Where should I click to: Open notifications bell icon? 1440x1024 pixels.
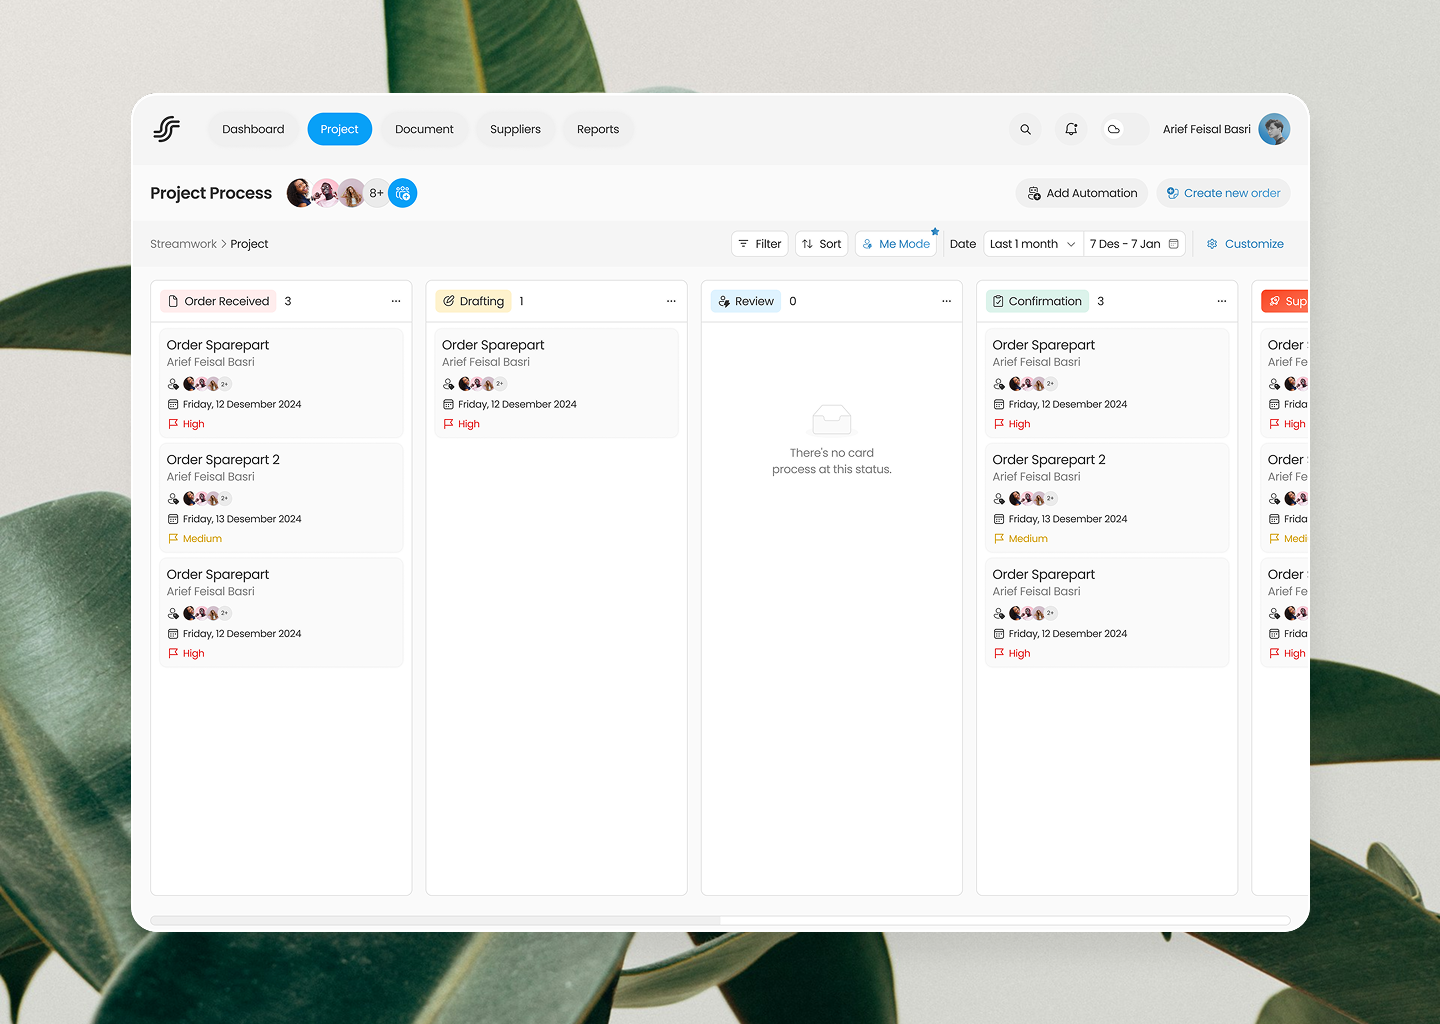coord(1071,129)
